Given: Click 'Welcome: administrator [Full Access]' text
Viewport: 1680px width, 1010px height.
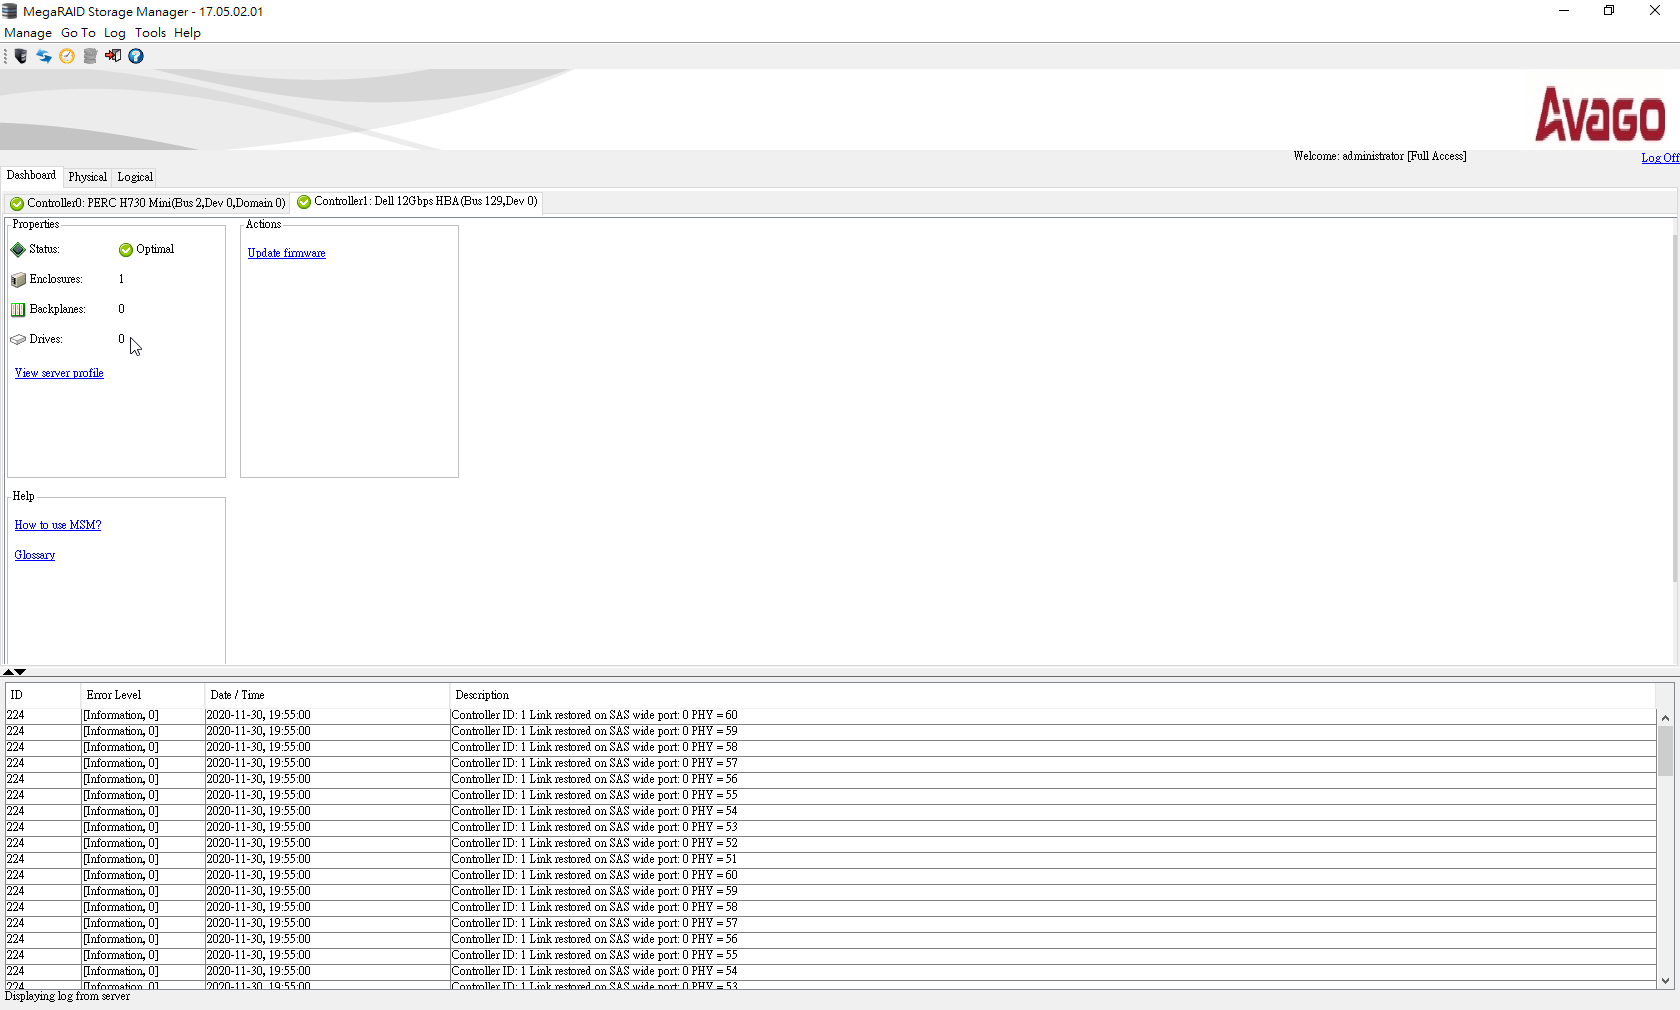Looking at the screenshot, I should [x=1379, y=156].
